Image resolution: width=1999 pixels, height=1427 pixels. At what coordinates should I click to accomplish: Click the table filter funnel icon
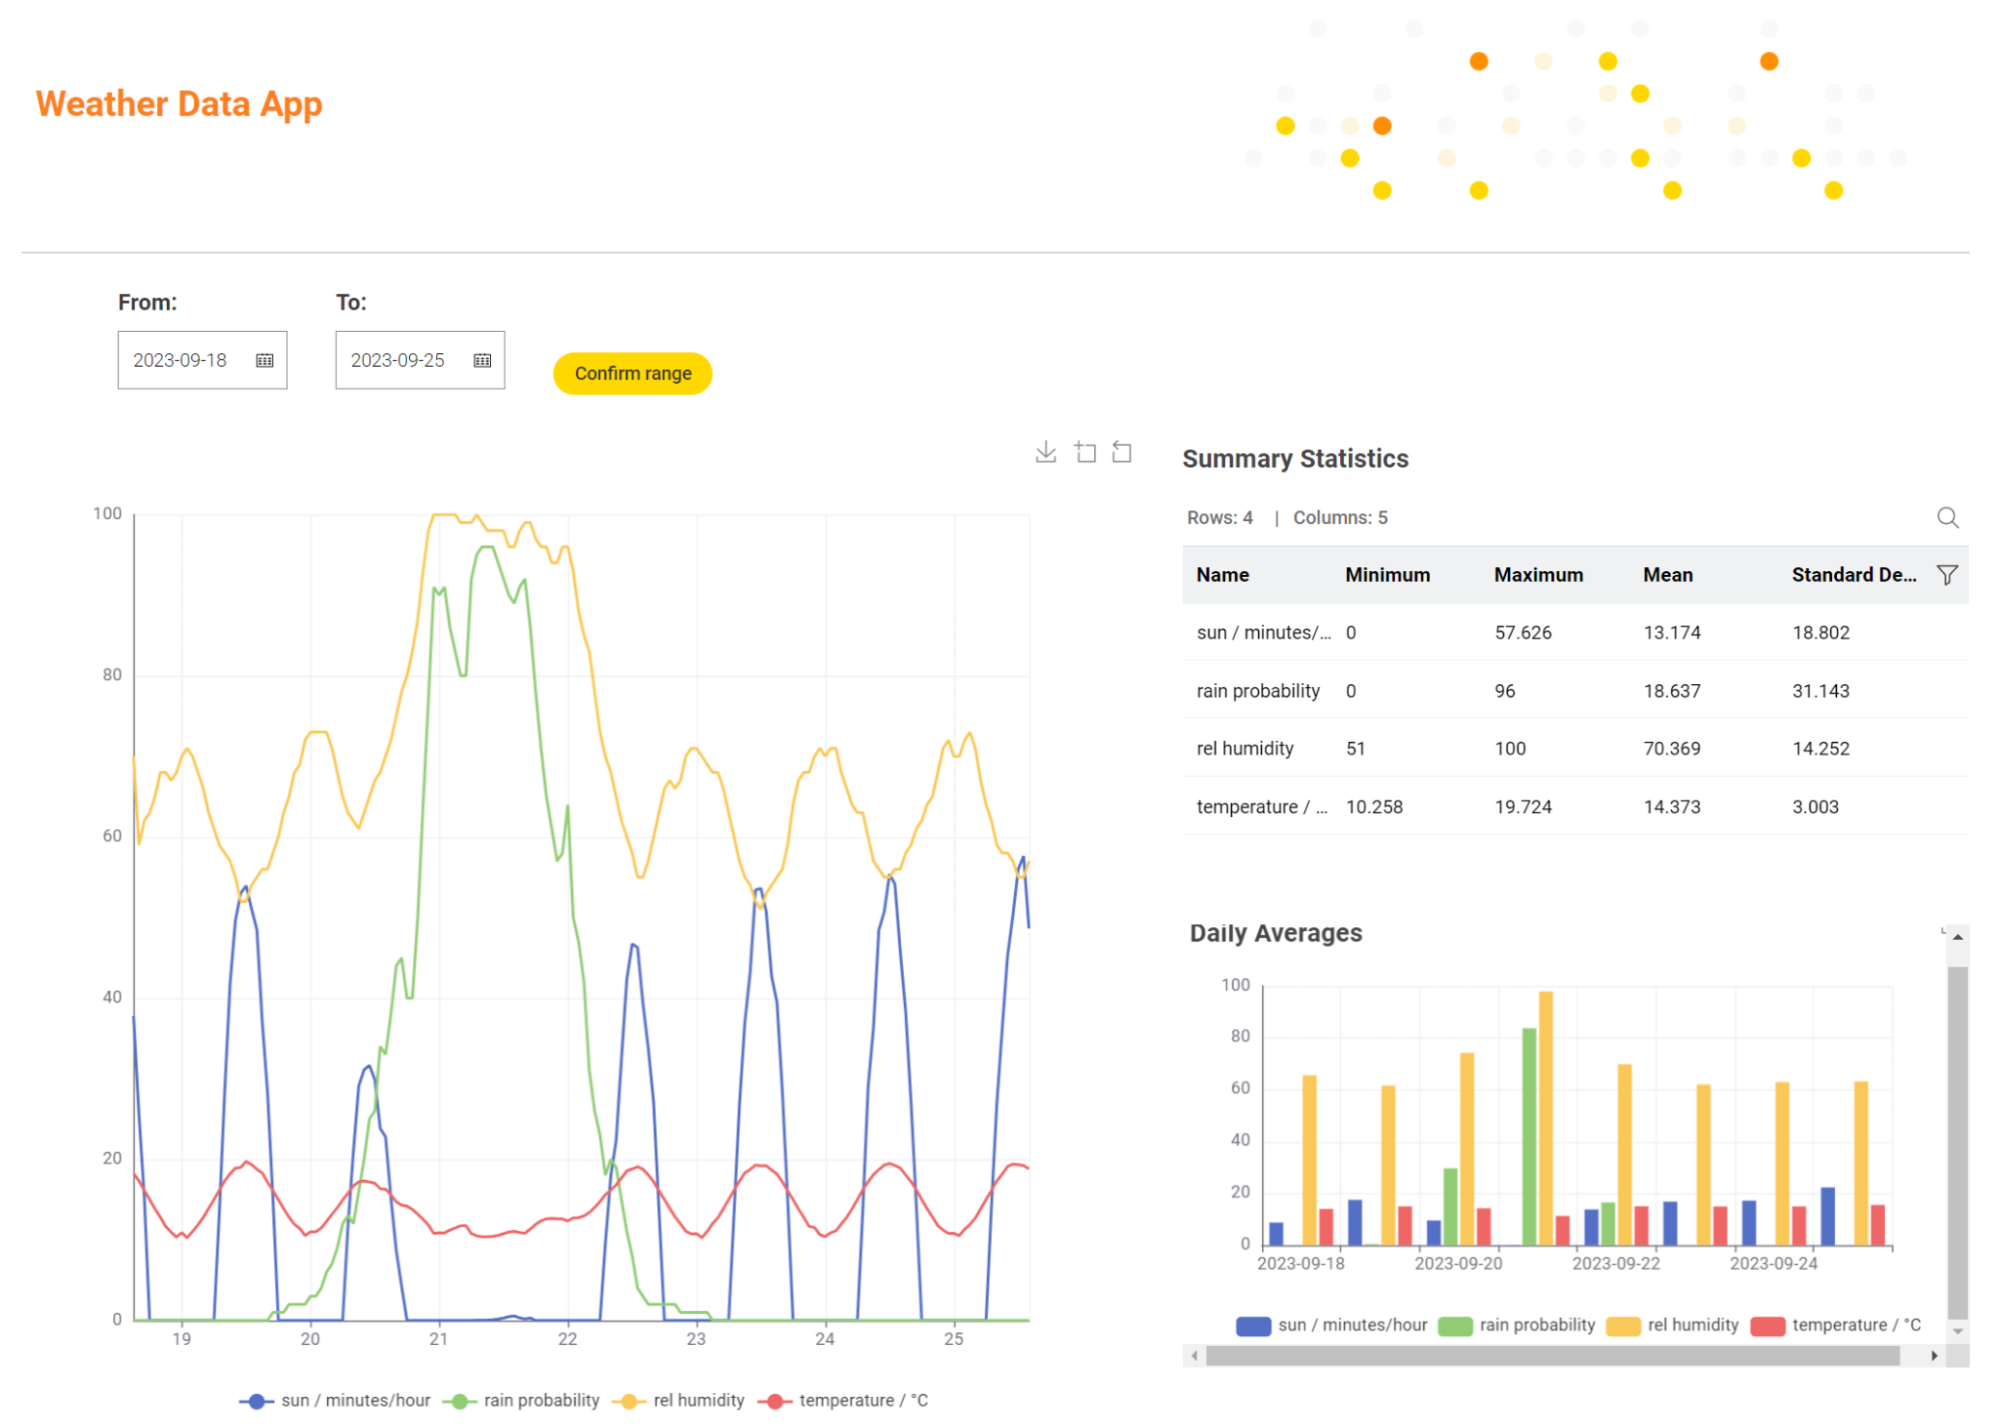coord(1946,575)
